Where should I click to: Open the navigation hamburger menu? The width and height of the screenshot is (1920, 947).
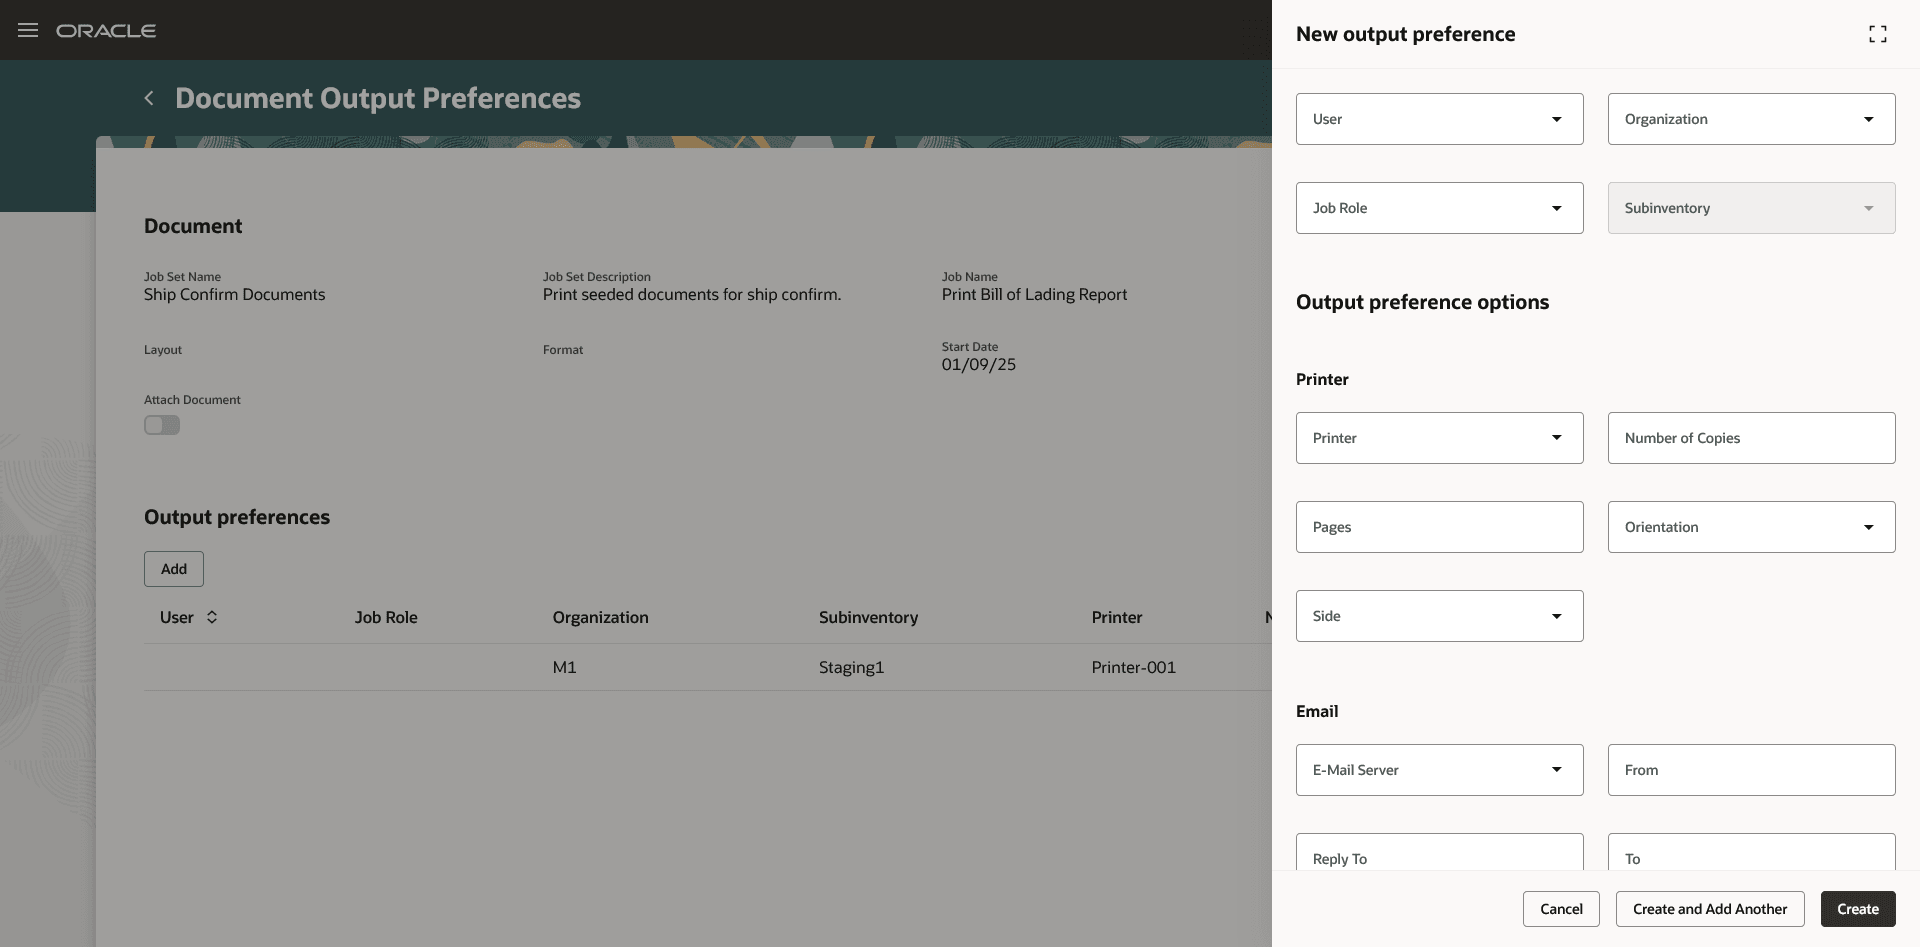(27, 30)
